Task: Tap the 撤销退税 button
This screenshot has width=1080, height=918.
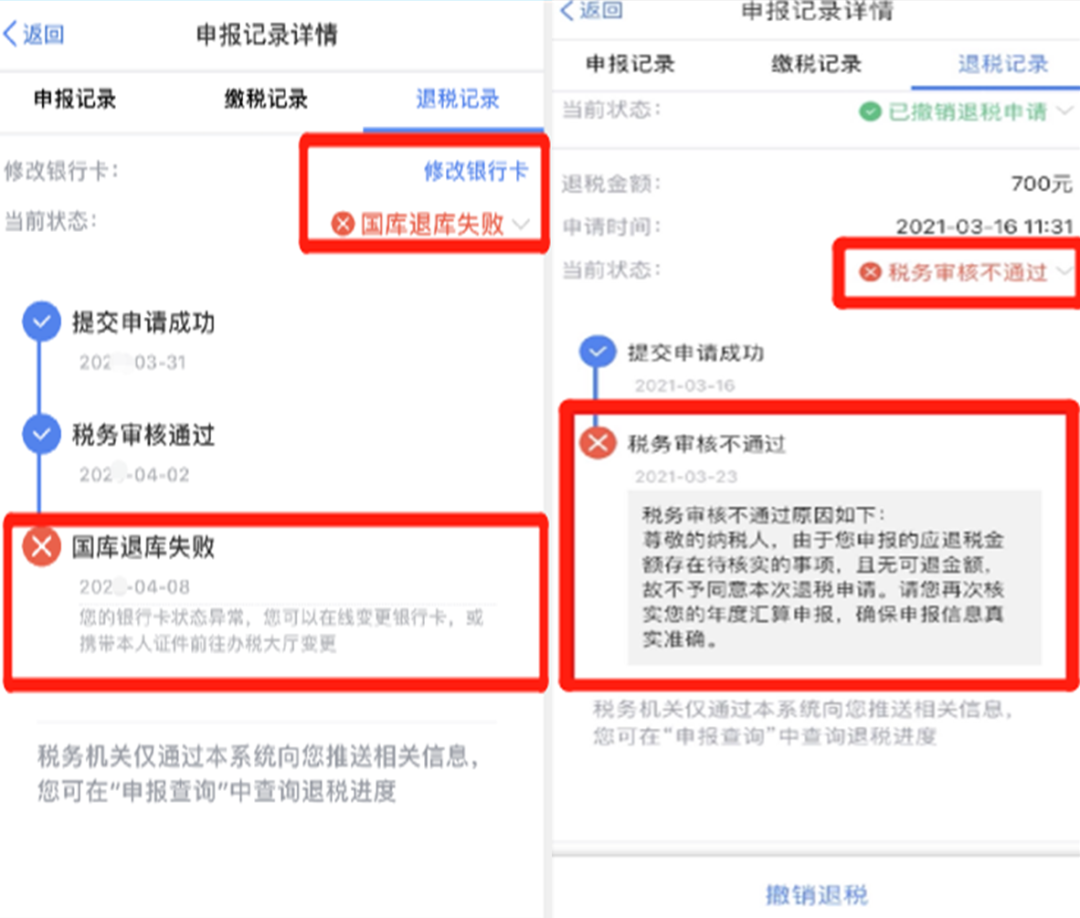Action: pyautogui.click(x=817, y=895)
